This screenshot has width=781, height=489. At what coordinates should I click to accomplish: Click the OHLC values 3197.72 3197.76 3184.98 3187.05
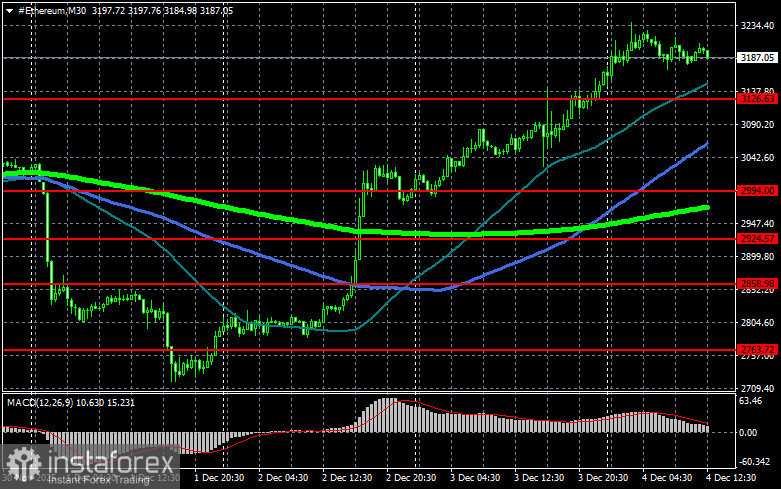coord(162,10)
